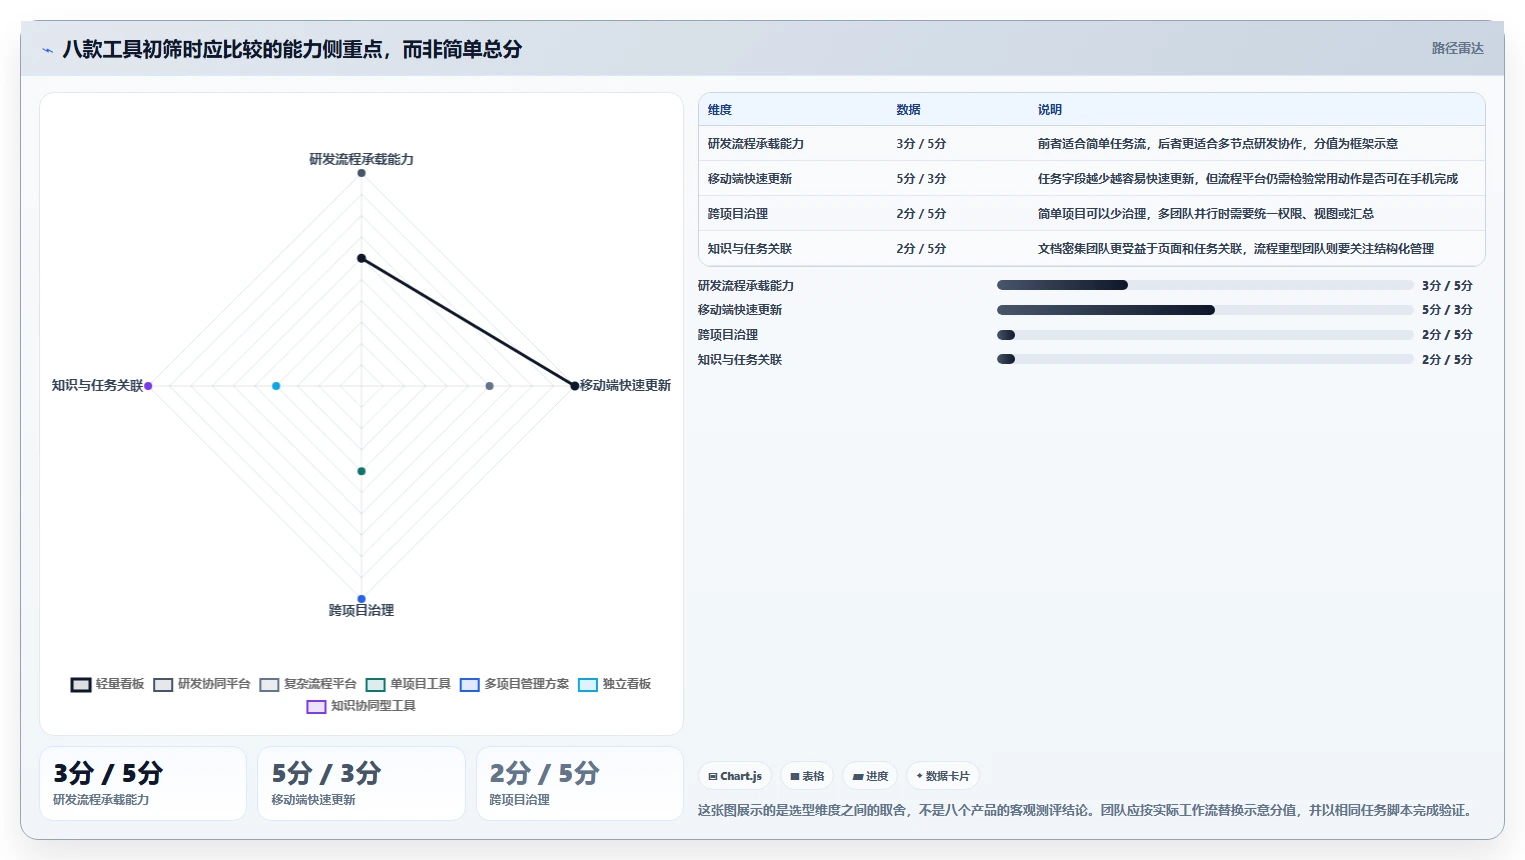Click the 维度 table column header
The width and height of the screenshot is (1525, 860).
click(720, 110)
